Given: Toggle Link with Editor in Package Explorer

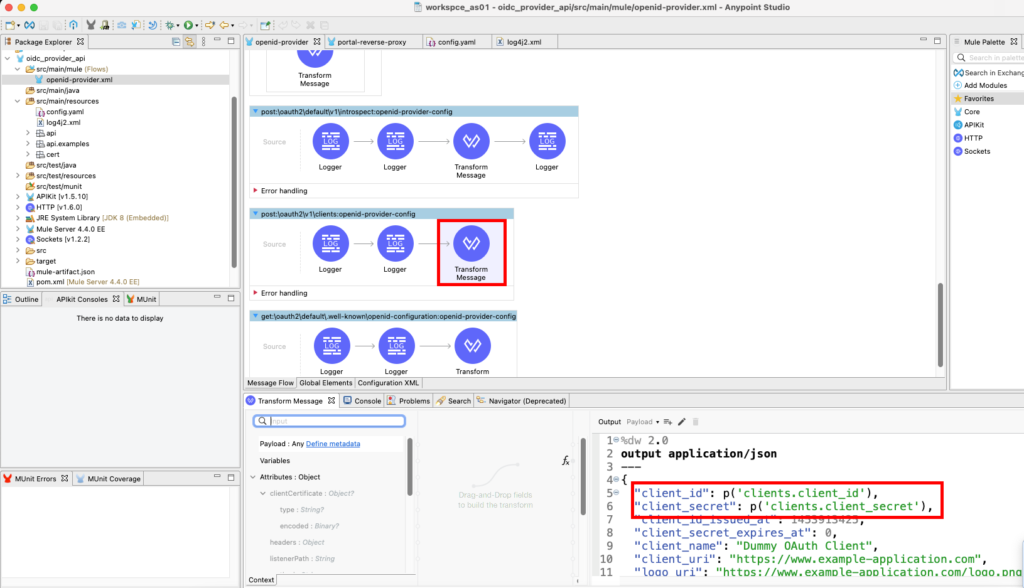Looking at the screenshot, I should [x=189, y=42].
